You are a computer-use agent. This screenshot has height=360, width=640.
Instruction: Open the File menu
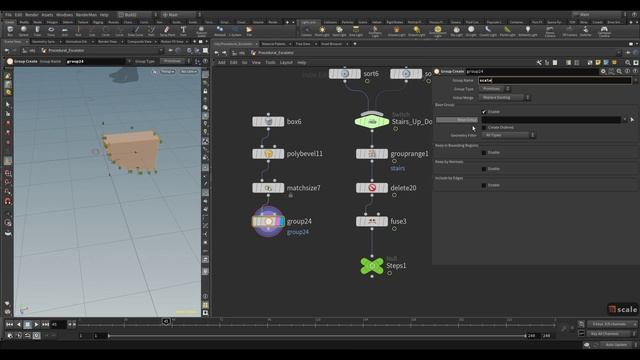[x=8, y=15]
